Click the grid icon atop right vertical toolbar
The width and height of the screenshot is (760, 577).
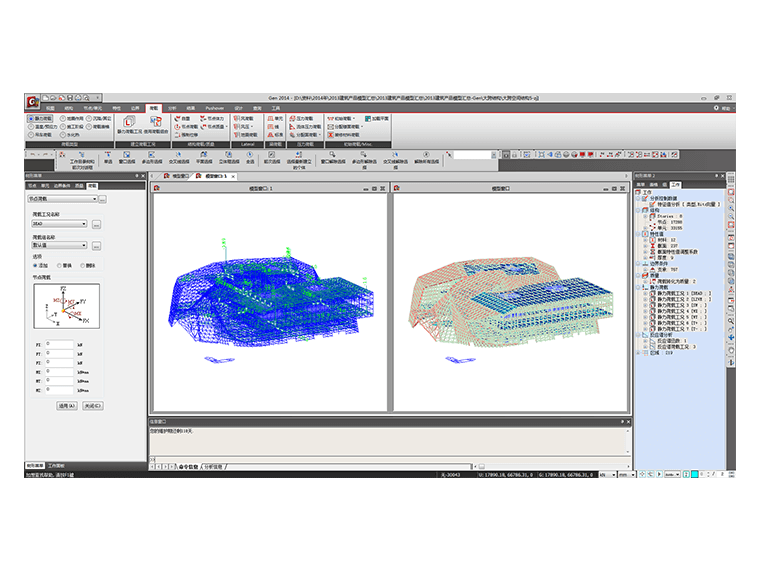click(731, 179)
